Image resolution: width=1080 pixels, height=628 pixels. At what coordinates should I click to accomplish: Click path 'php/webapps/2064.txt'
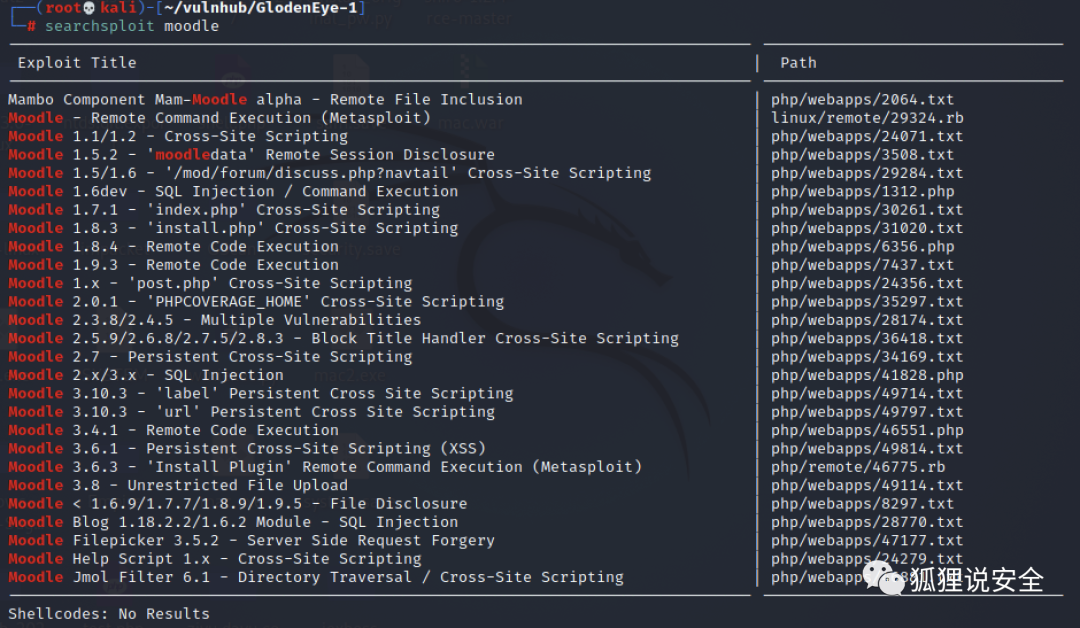coord(862,99)
